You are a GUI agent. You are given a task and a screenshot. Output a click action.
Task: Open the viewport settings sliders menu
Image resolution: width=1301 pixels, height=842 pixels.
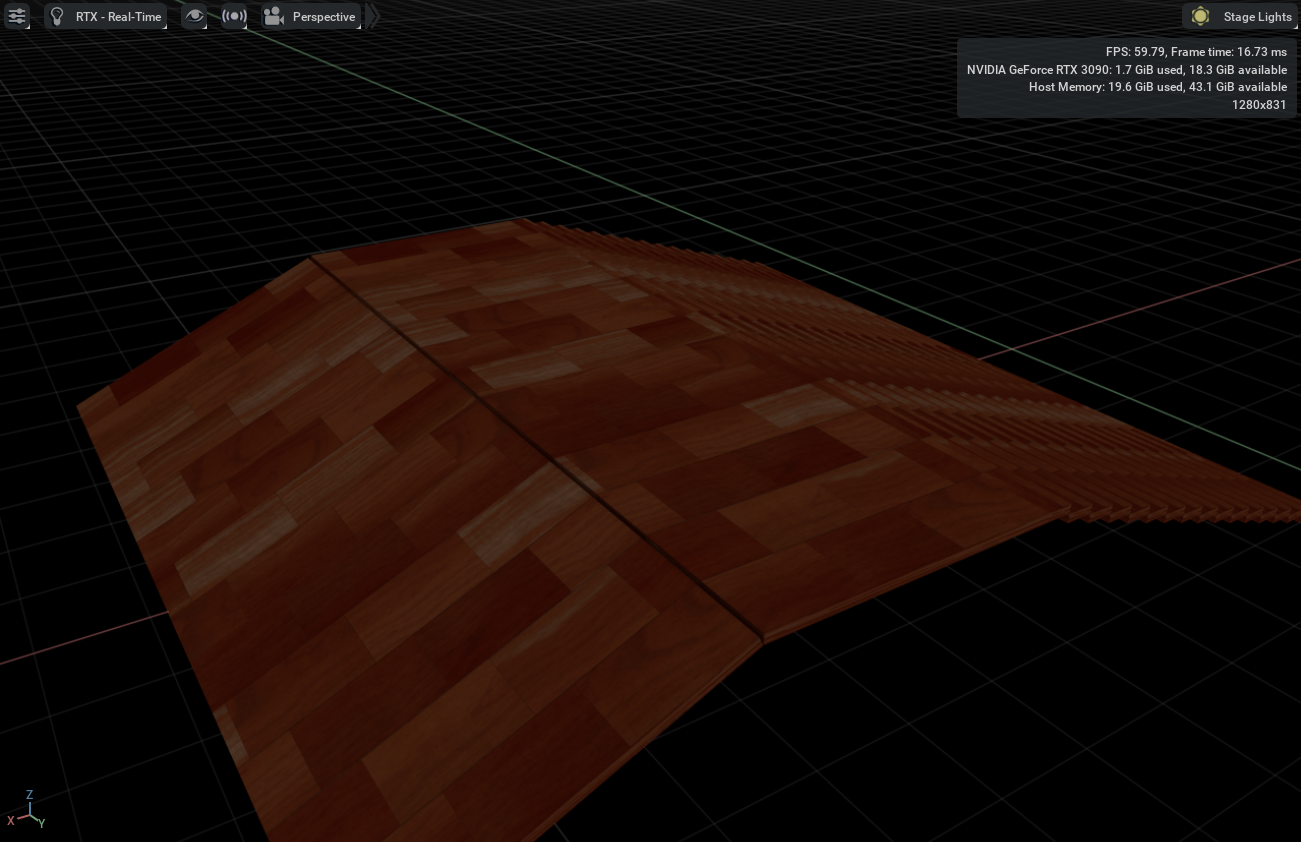pos(17,16)
